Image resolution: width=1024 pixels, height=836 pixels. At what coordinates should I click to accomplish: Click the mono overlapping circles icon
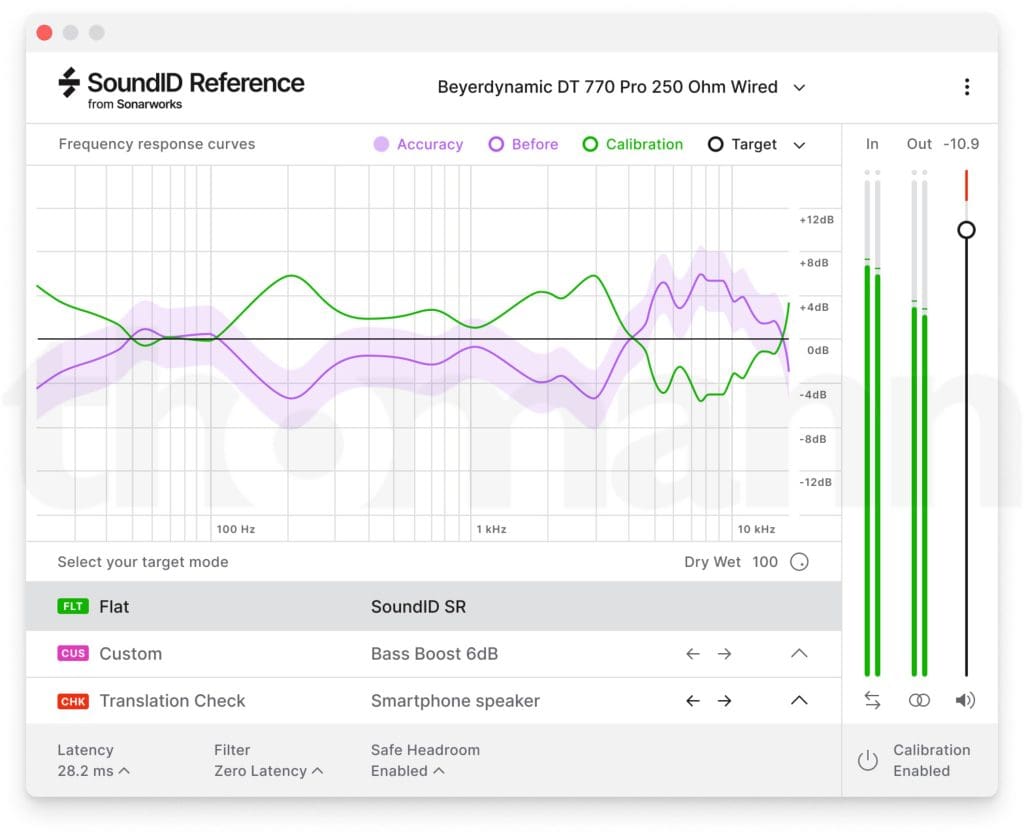click(919, 701)
